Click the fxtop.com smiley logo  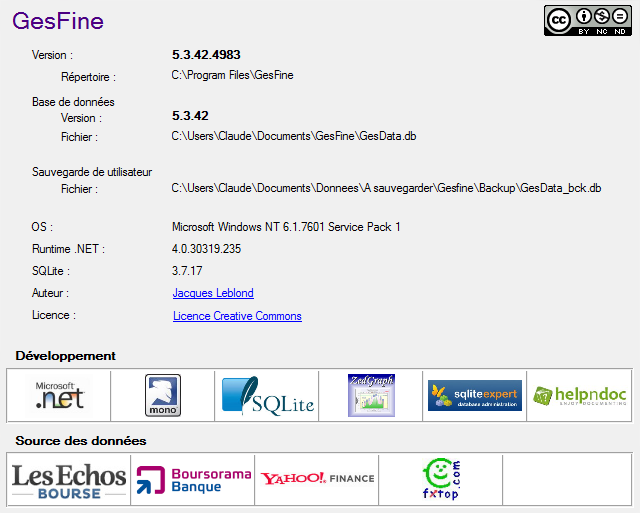point(440,480)
